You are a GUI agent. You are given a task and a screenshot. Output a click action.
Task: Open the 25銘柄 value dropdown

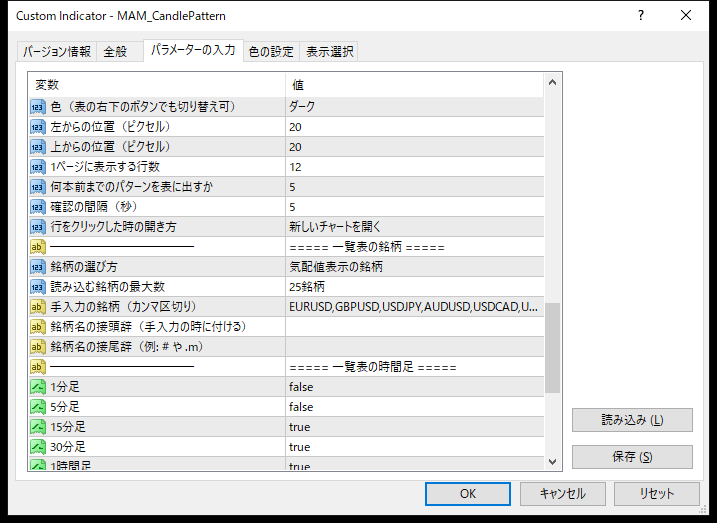[415, 287]
